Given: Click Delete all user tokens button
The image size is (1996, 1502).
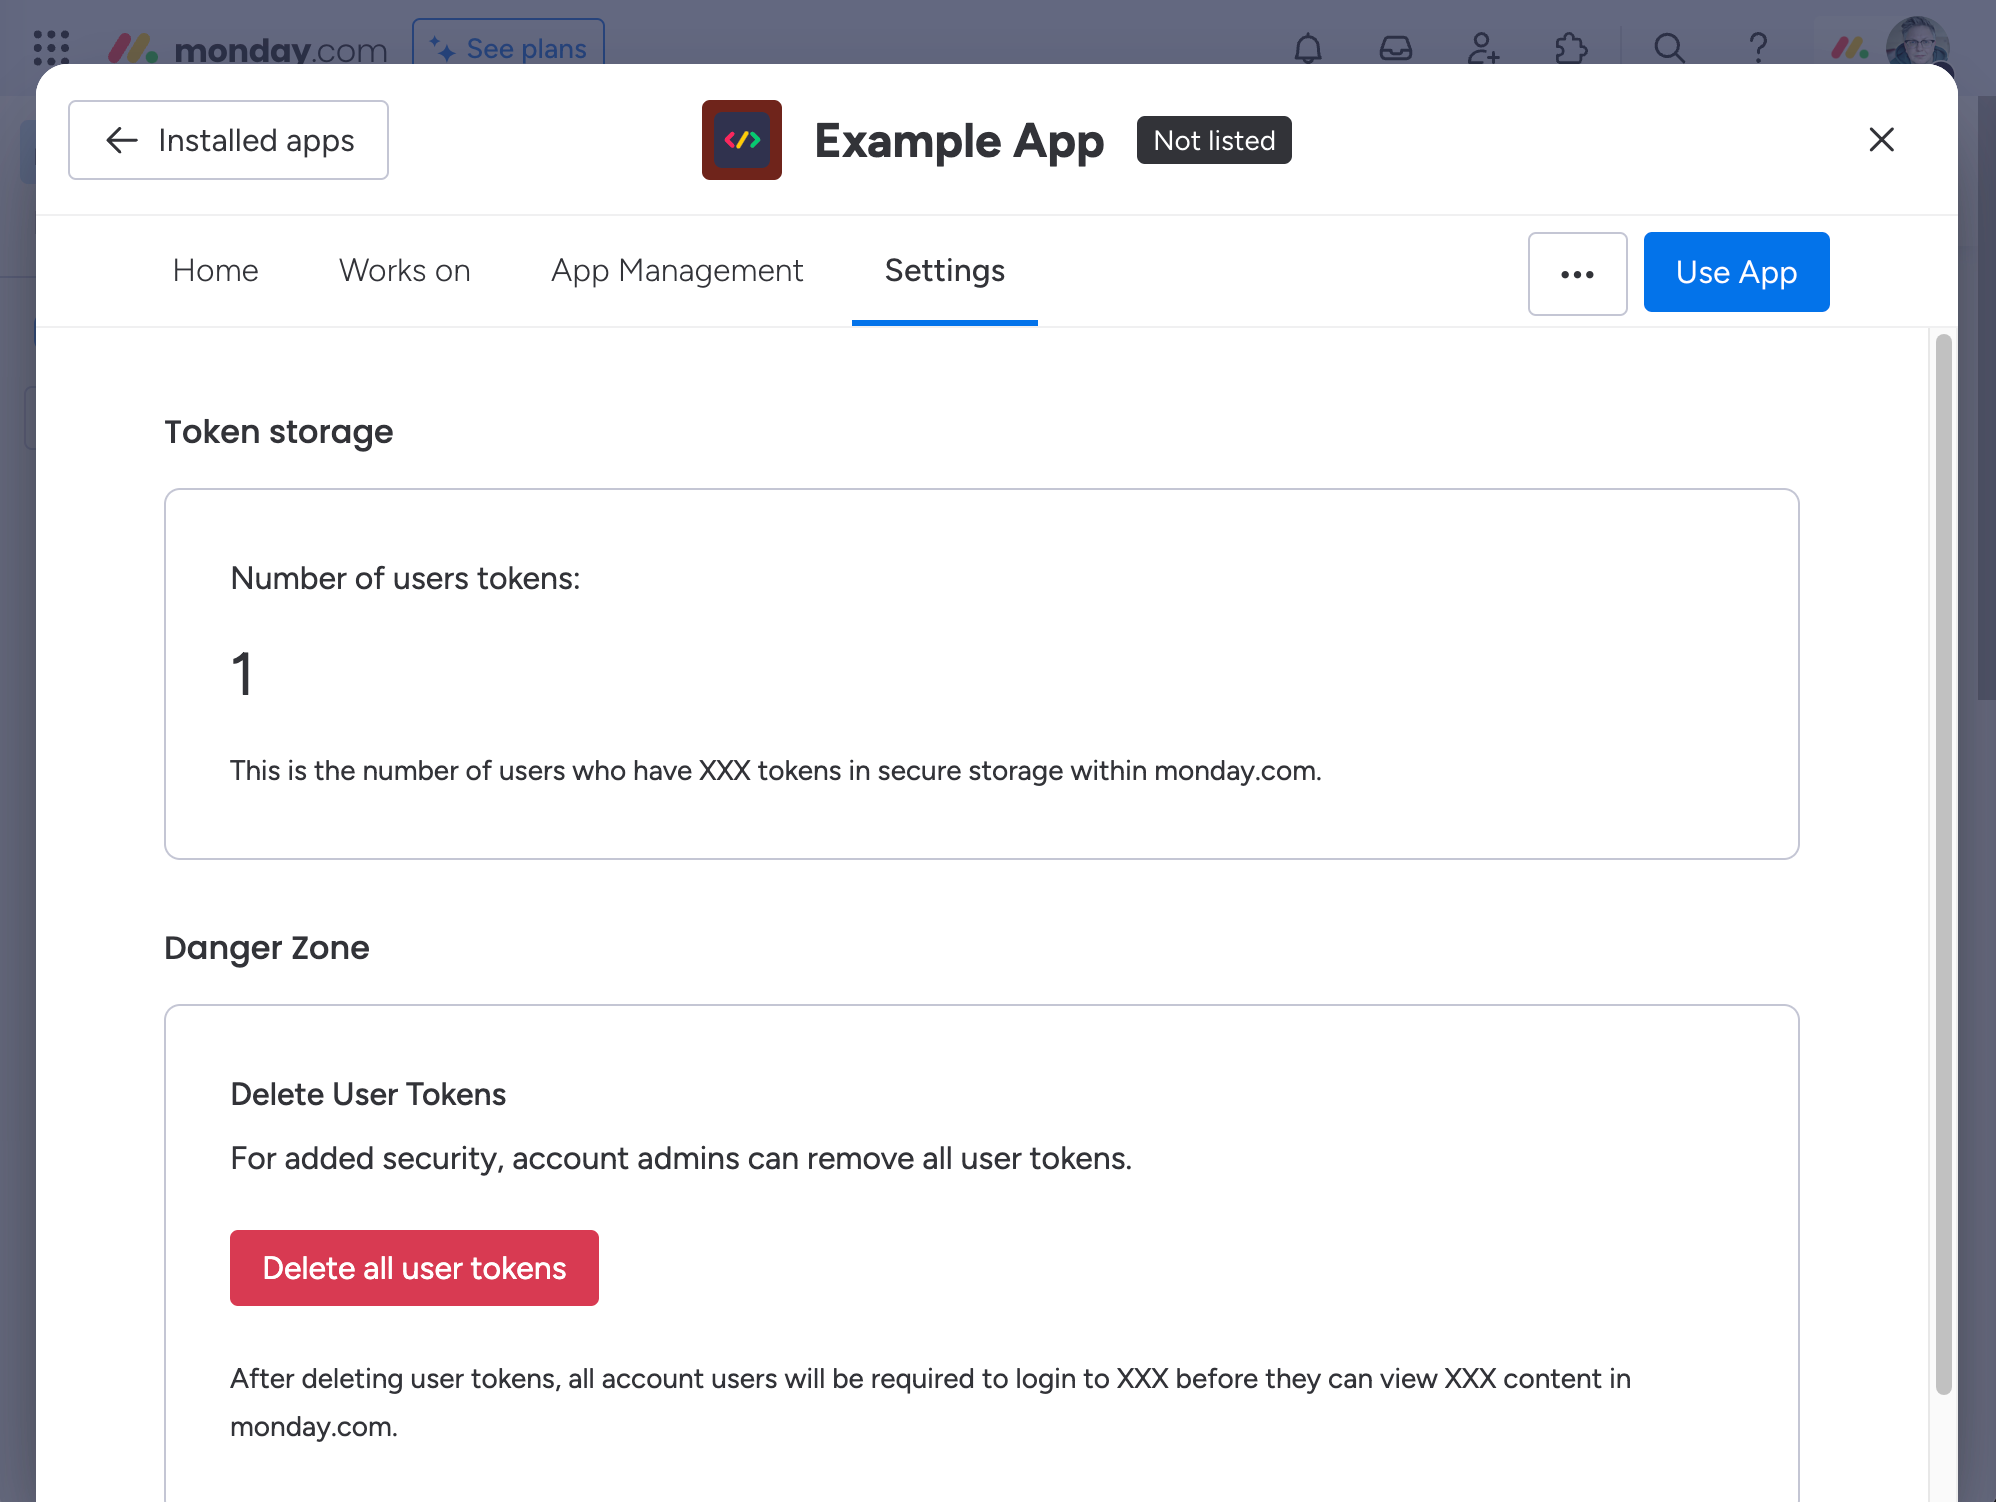Looking at the screenshot, I should click(x=414, y=1268).
